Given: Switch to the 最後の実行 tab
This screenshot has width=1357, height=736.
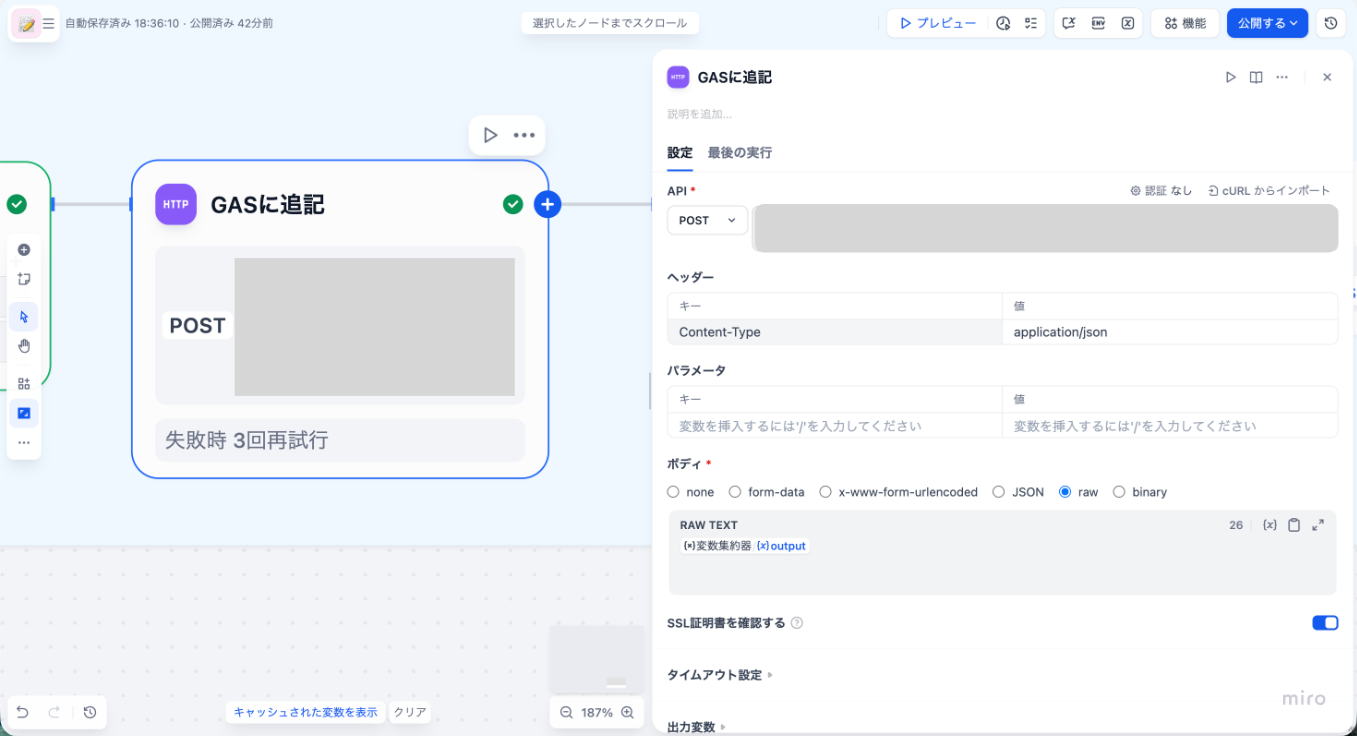Looking at the screenshot, I should click(x=739, y=153).
